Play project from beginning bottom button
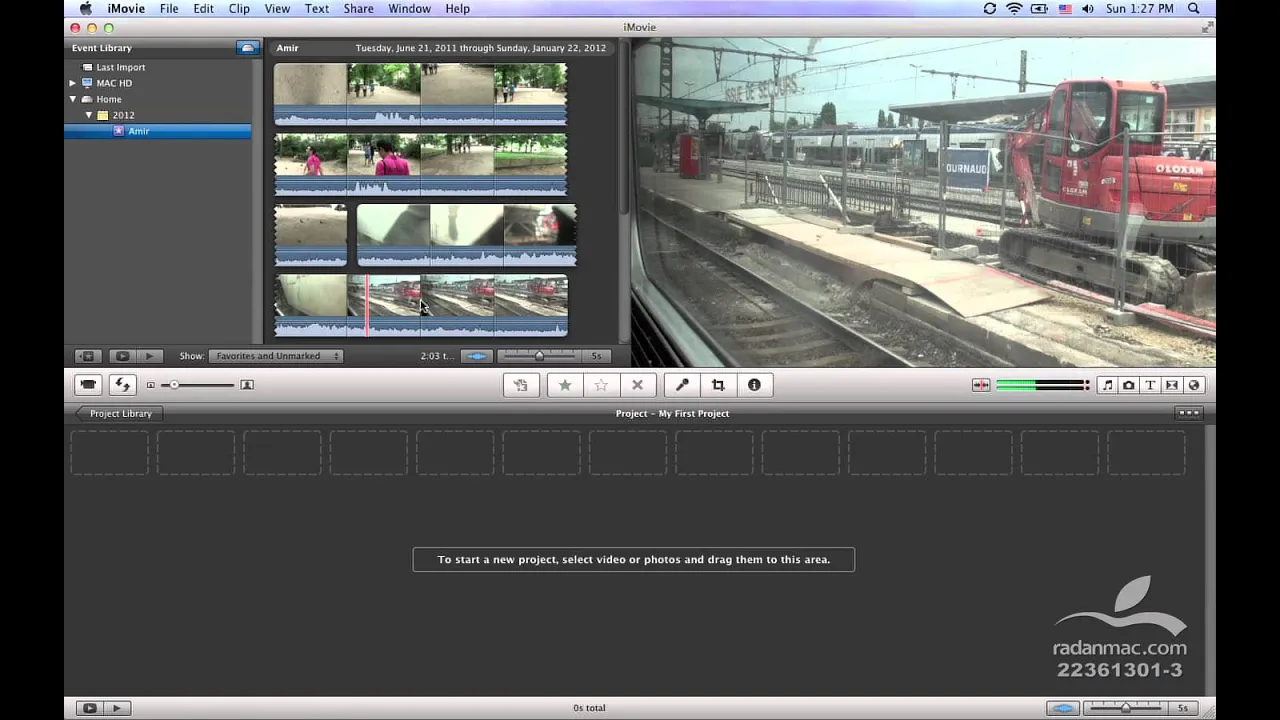 116,708
